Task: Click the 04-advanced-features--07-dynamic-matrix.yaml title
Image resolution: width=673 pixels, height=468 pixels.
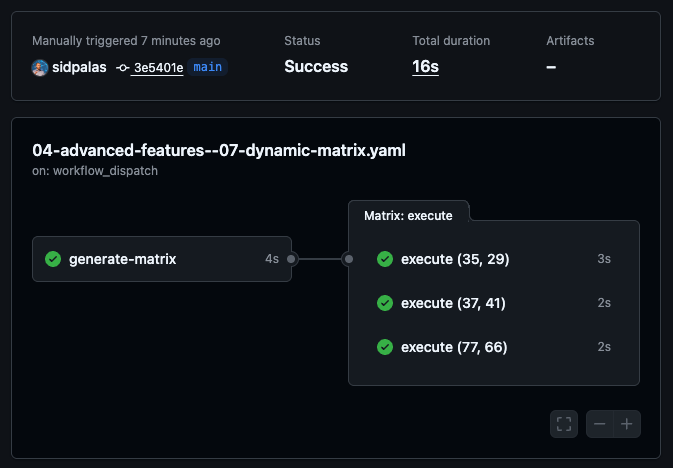Action: point(219,150)
